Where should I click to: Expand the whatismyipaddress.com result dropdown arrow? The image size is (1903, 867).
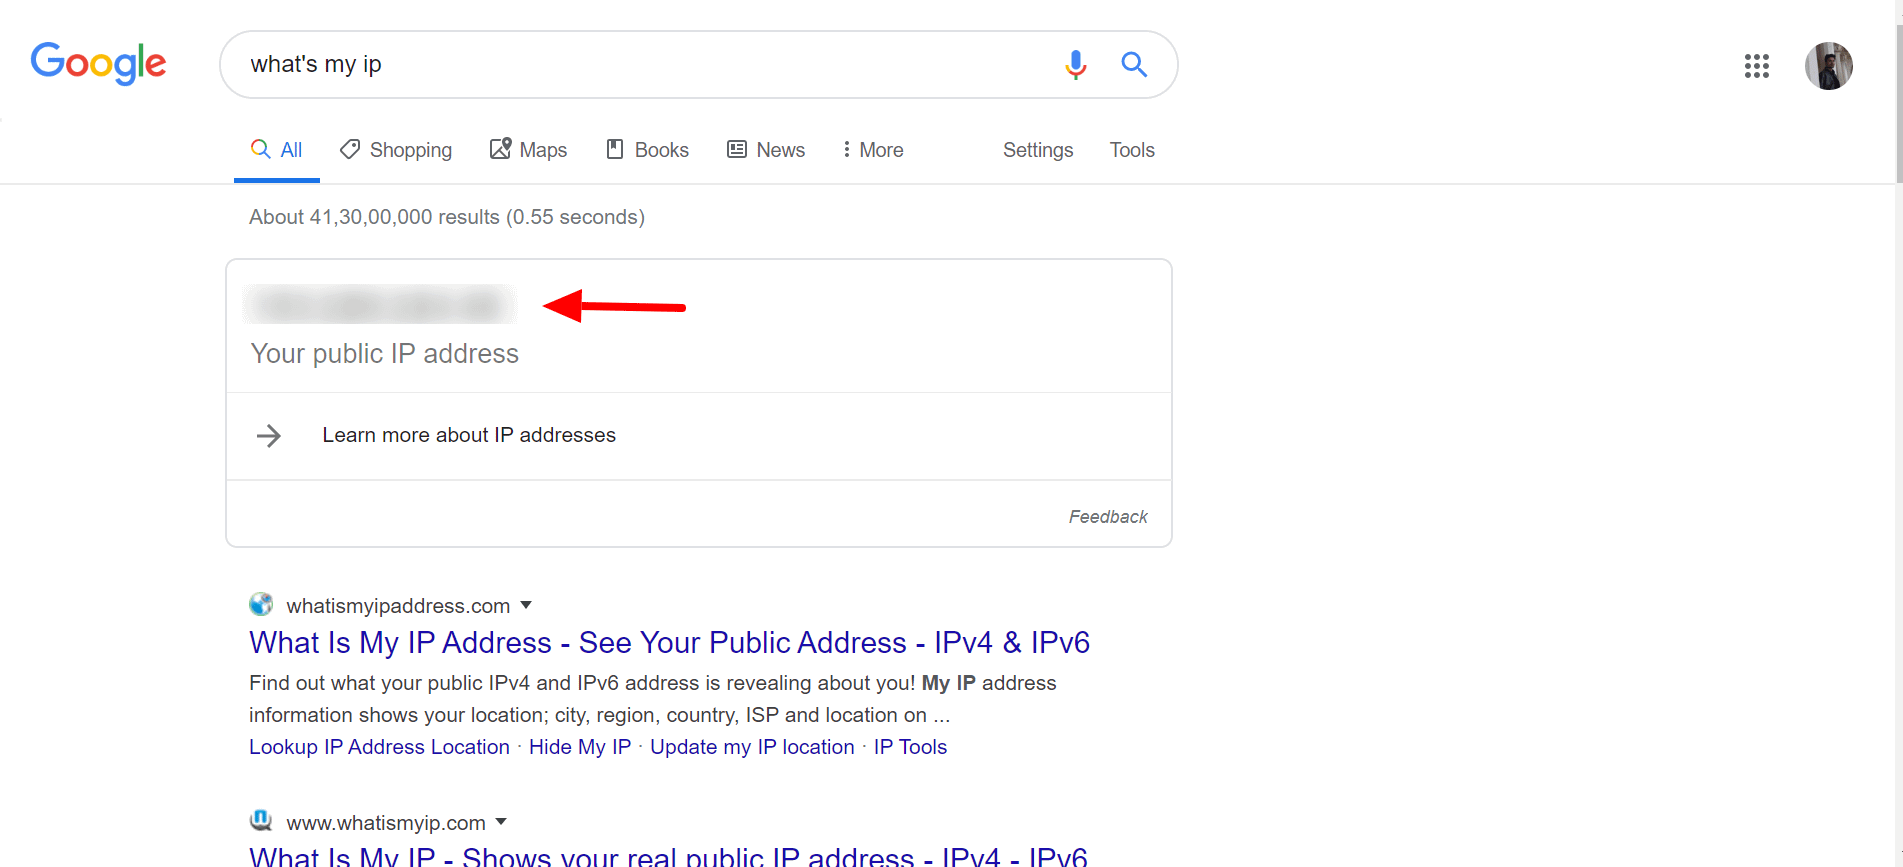tap(526, 605)
